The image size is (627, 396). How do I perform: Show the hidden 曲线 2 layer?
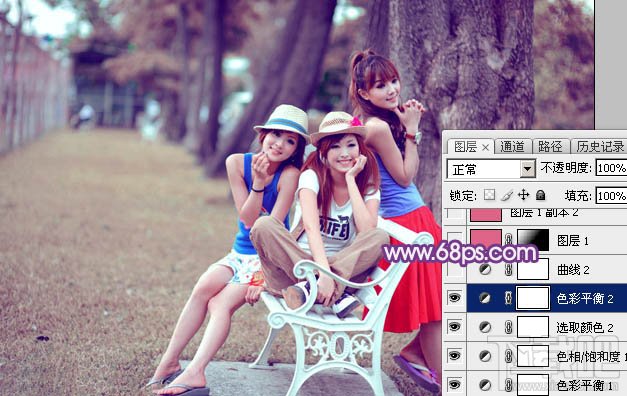tap(455, 269)
